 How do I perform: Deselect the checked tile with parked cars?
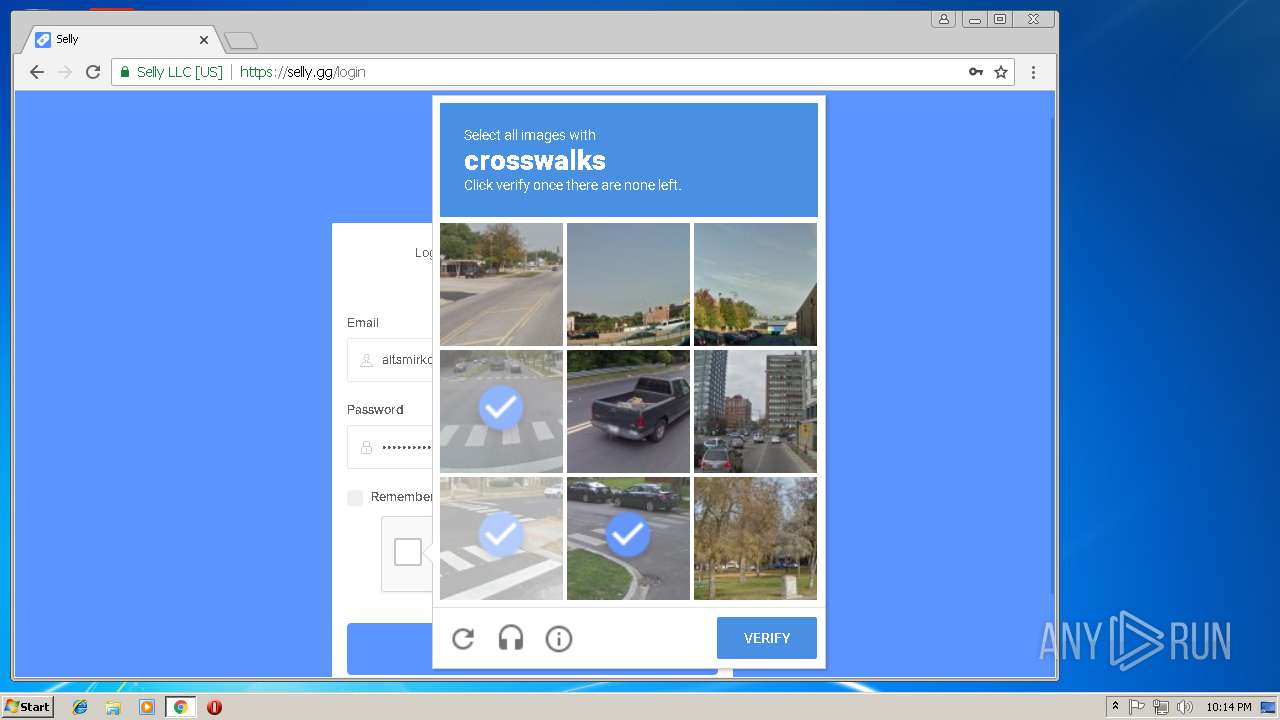tap(628, 538)
